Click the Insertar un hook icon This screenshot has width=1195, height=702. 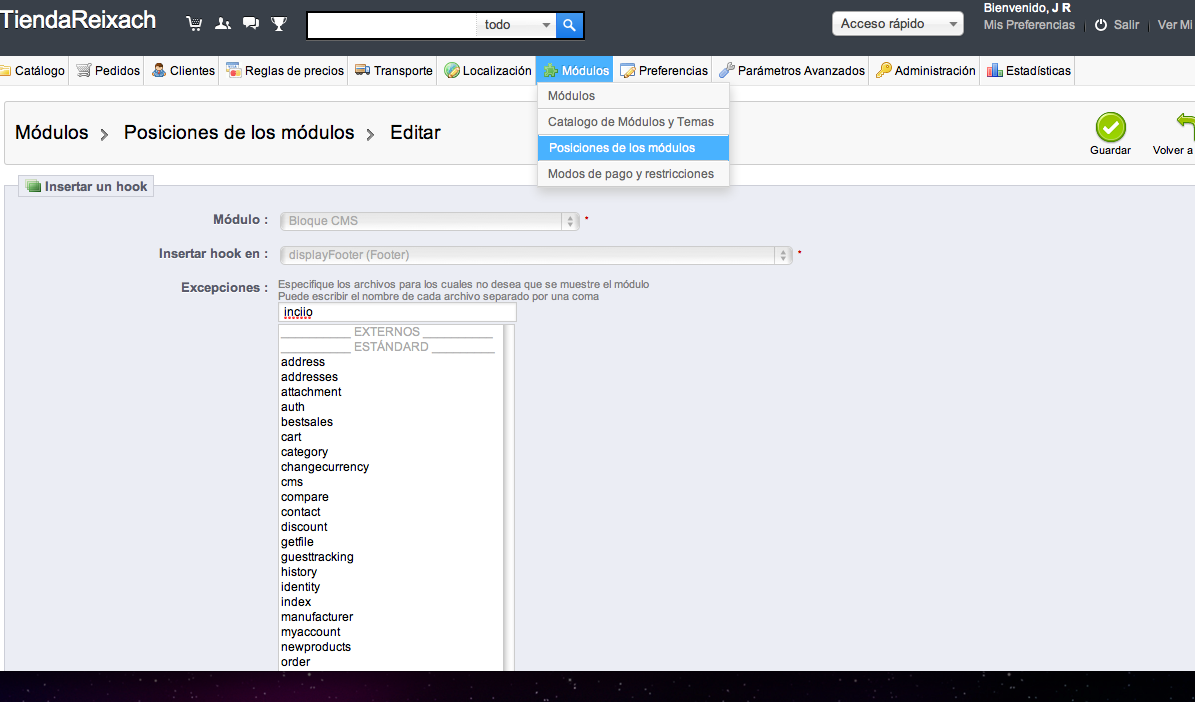33,186
